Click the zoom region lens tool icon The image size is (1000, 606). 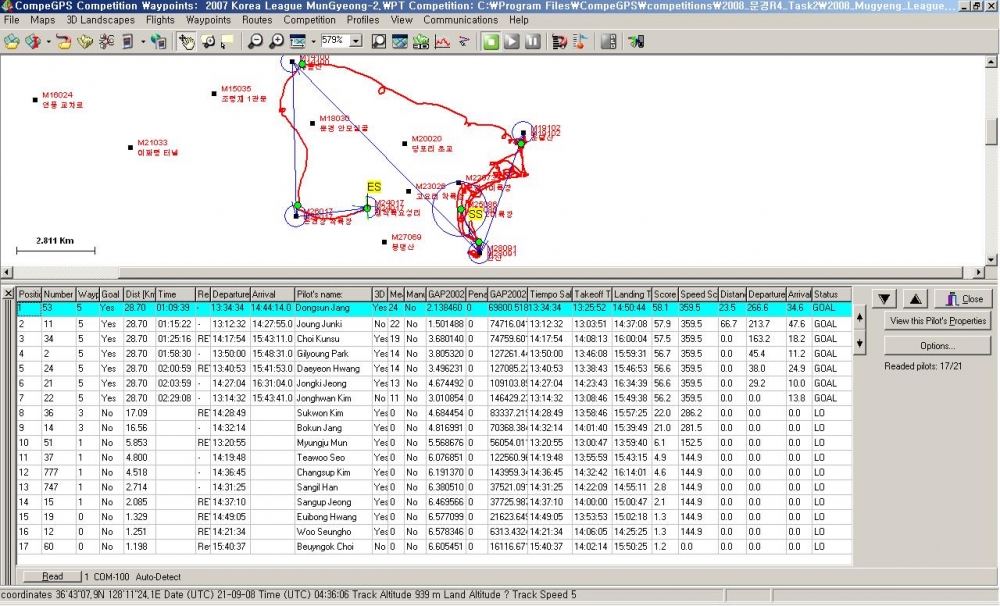coord(208,42)
